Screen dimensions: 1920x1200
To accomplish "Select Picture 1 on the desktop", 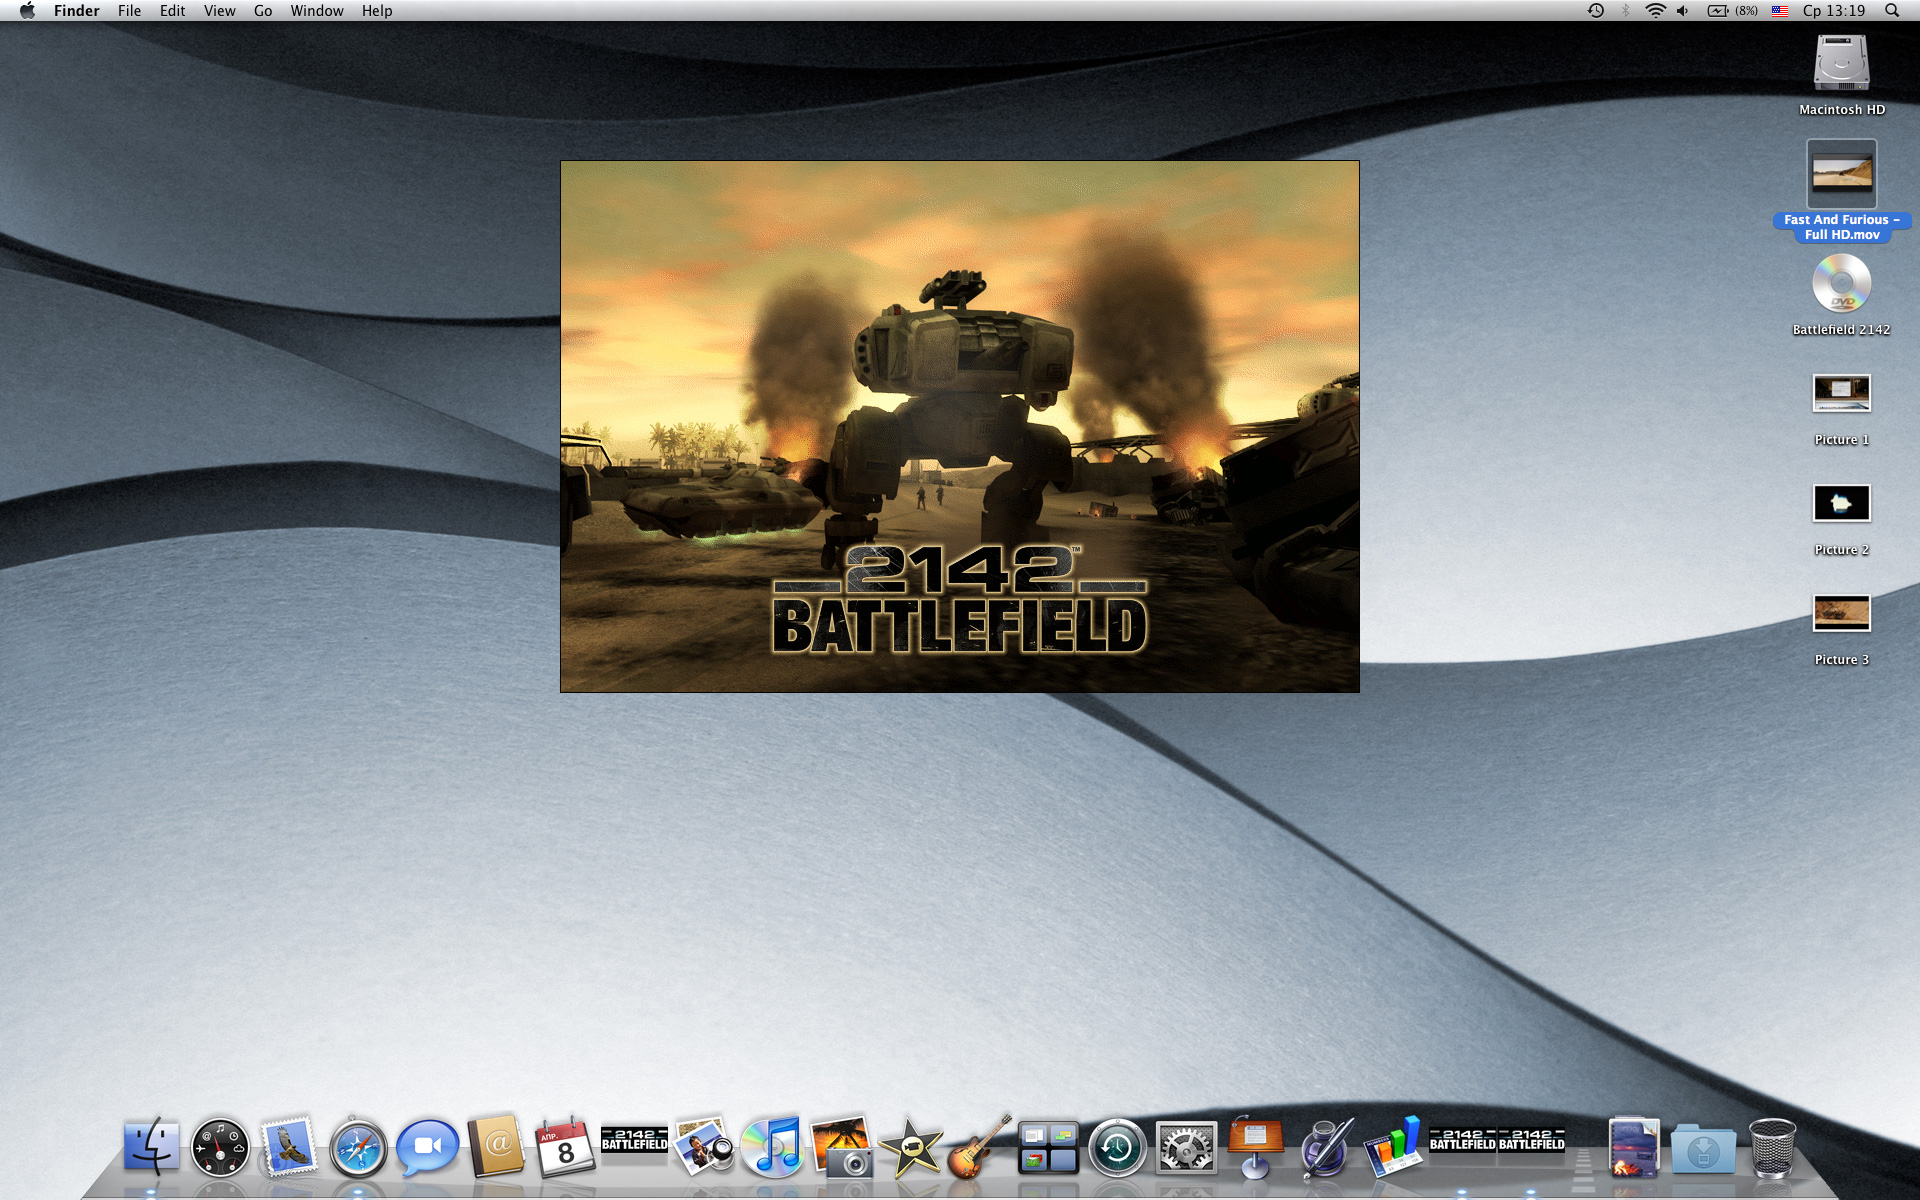I will (x=1841, y=410).
